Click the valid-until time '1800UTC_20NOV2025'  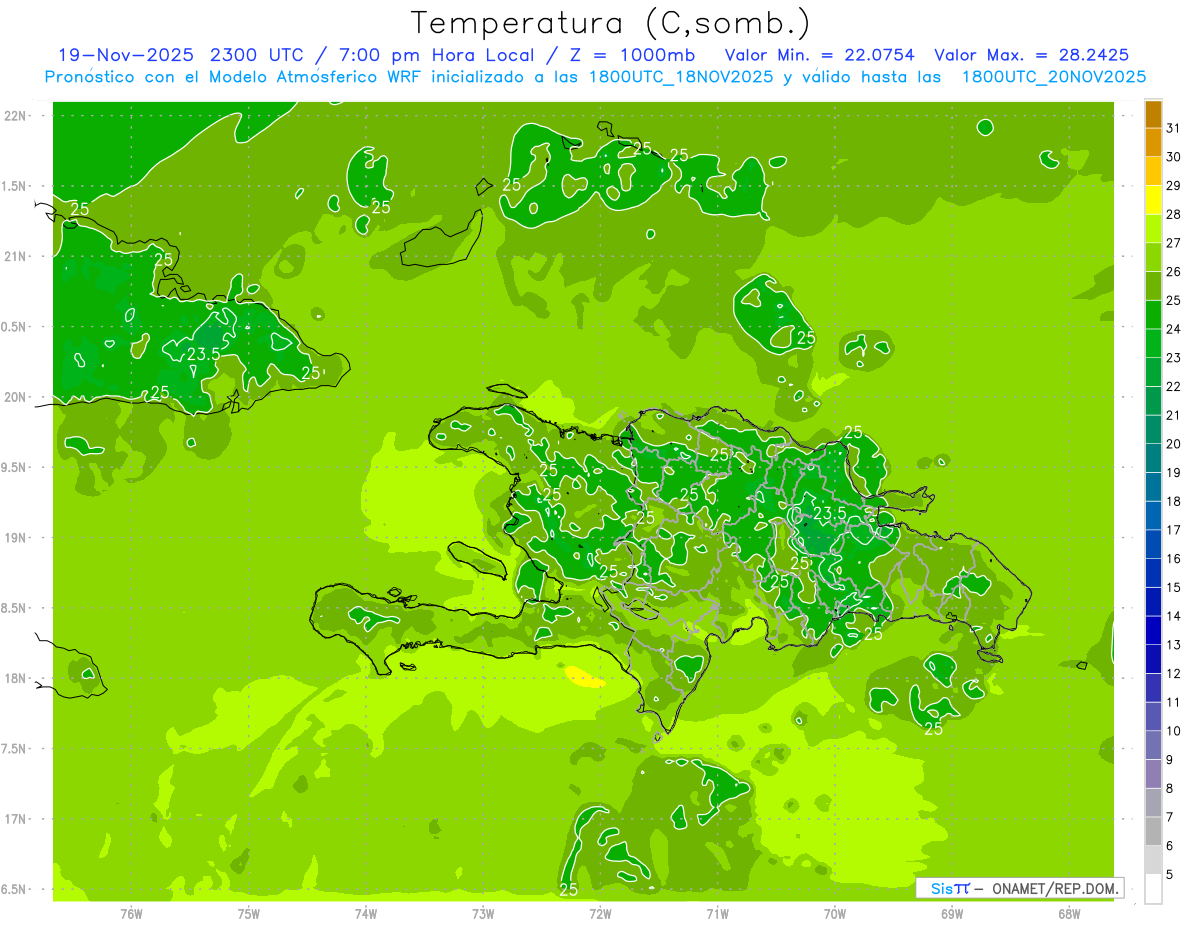[x=1054, y=77]
